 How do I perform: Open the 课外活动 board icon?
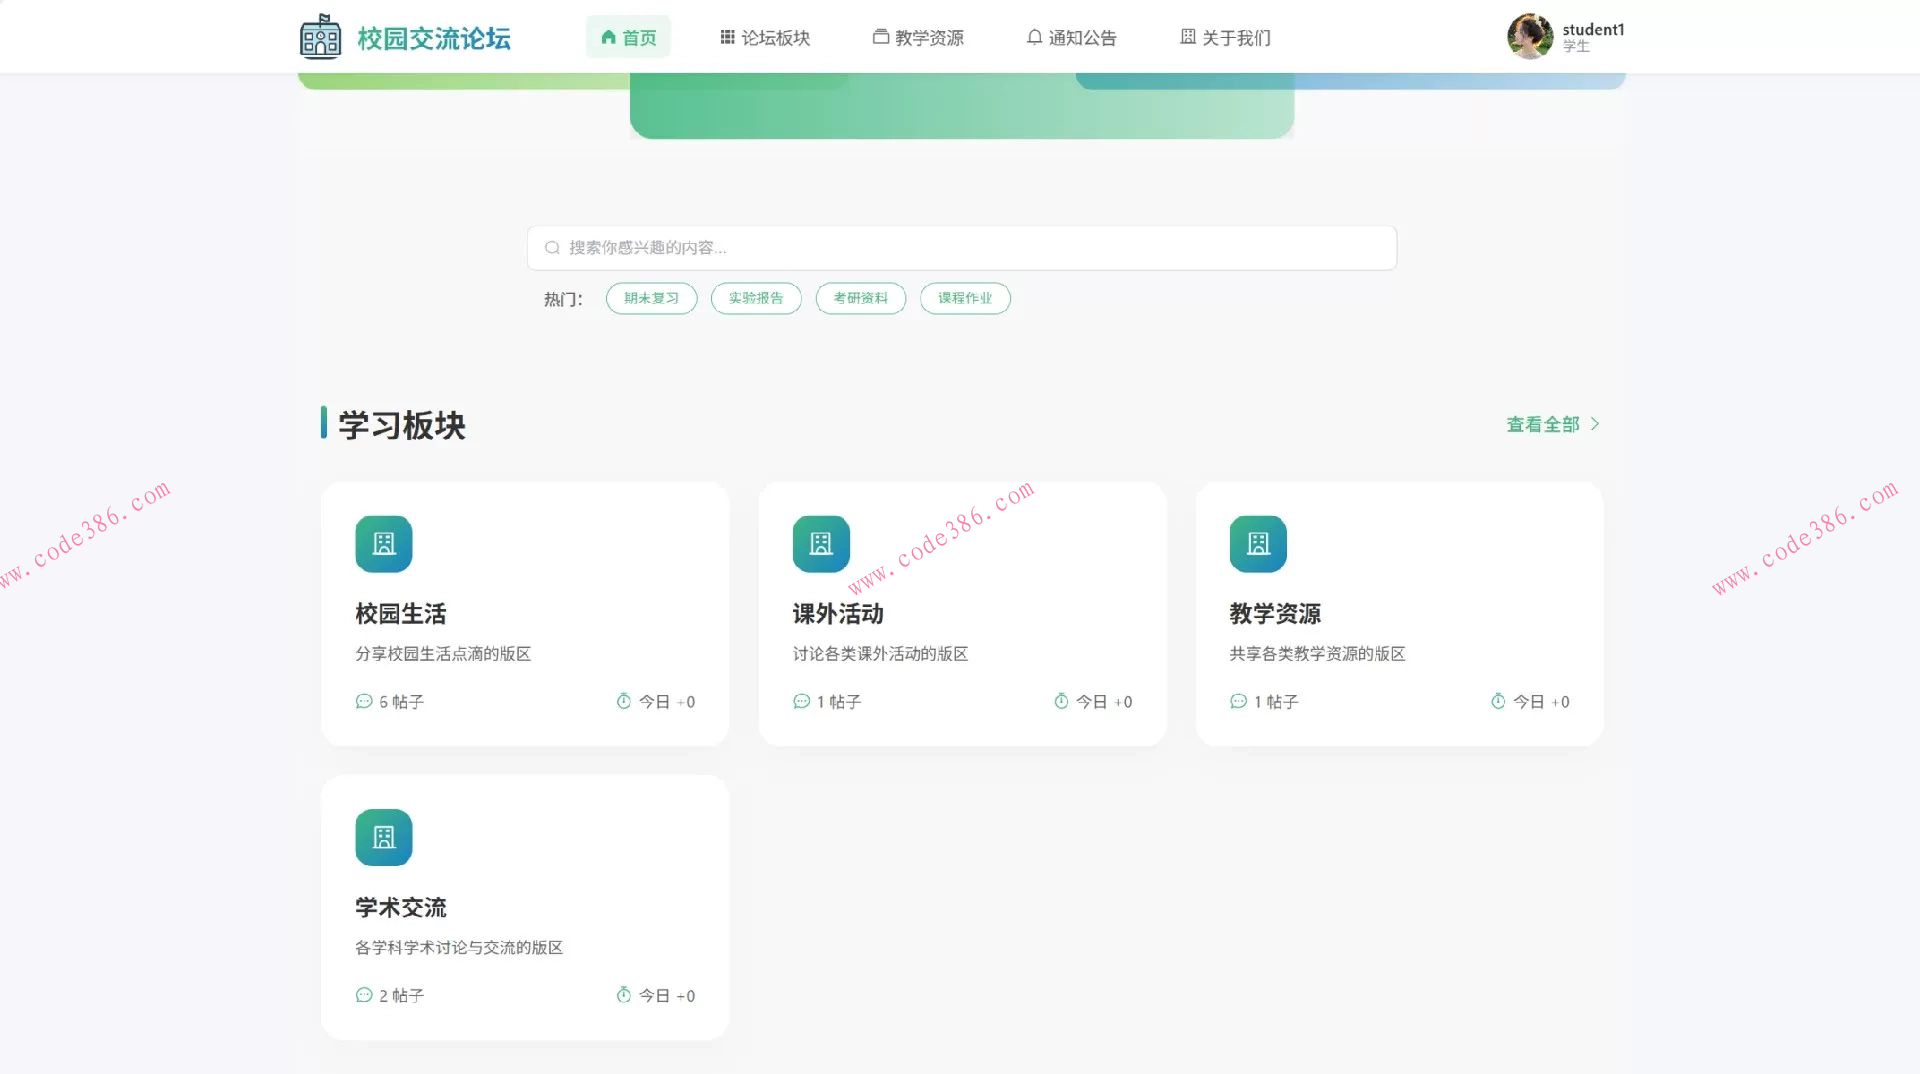[x=820, y=543]
